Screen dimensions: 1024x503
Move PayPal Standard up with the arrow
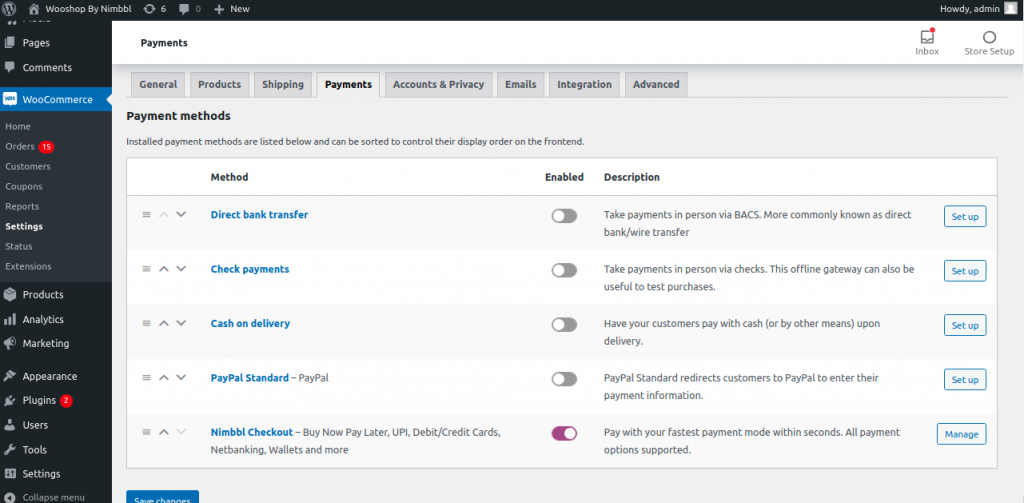165,378
